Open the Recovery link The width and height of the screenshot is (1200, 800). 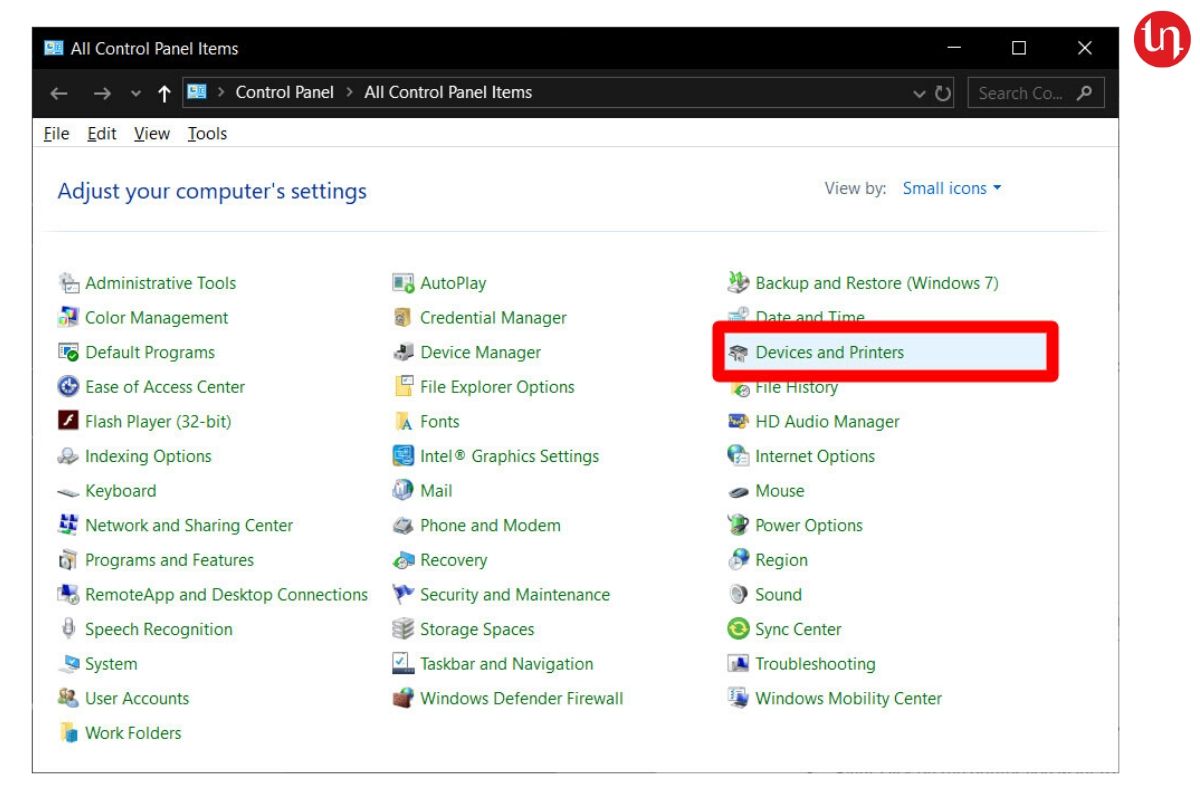click(454, 560)
